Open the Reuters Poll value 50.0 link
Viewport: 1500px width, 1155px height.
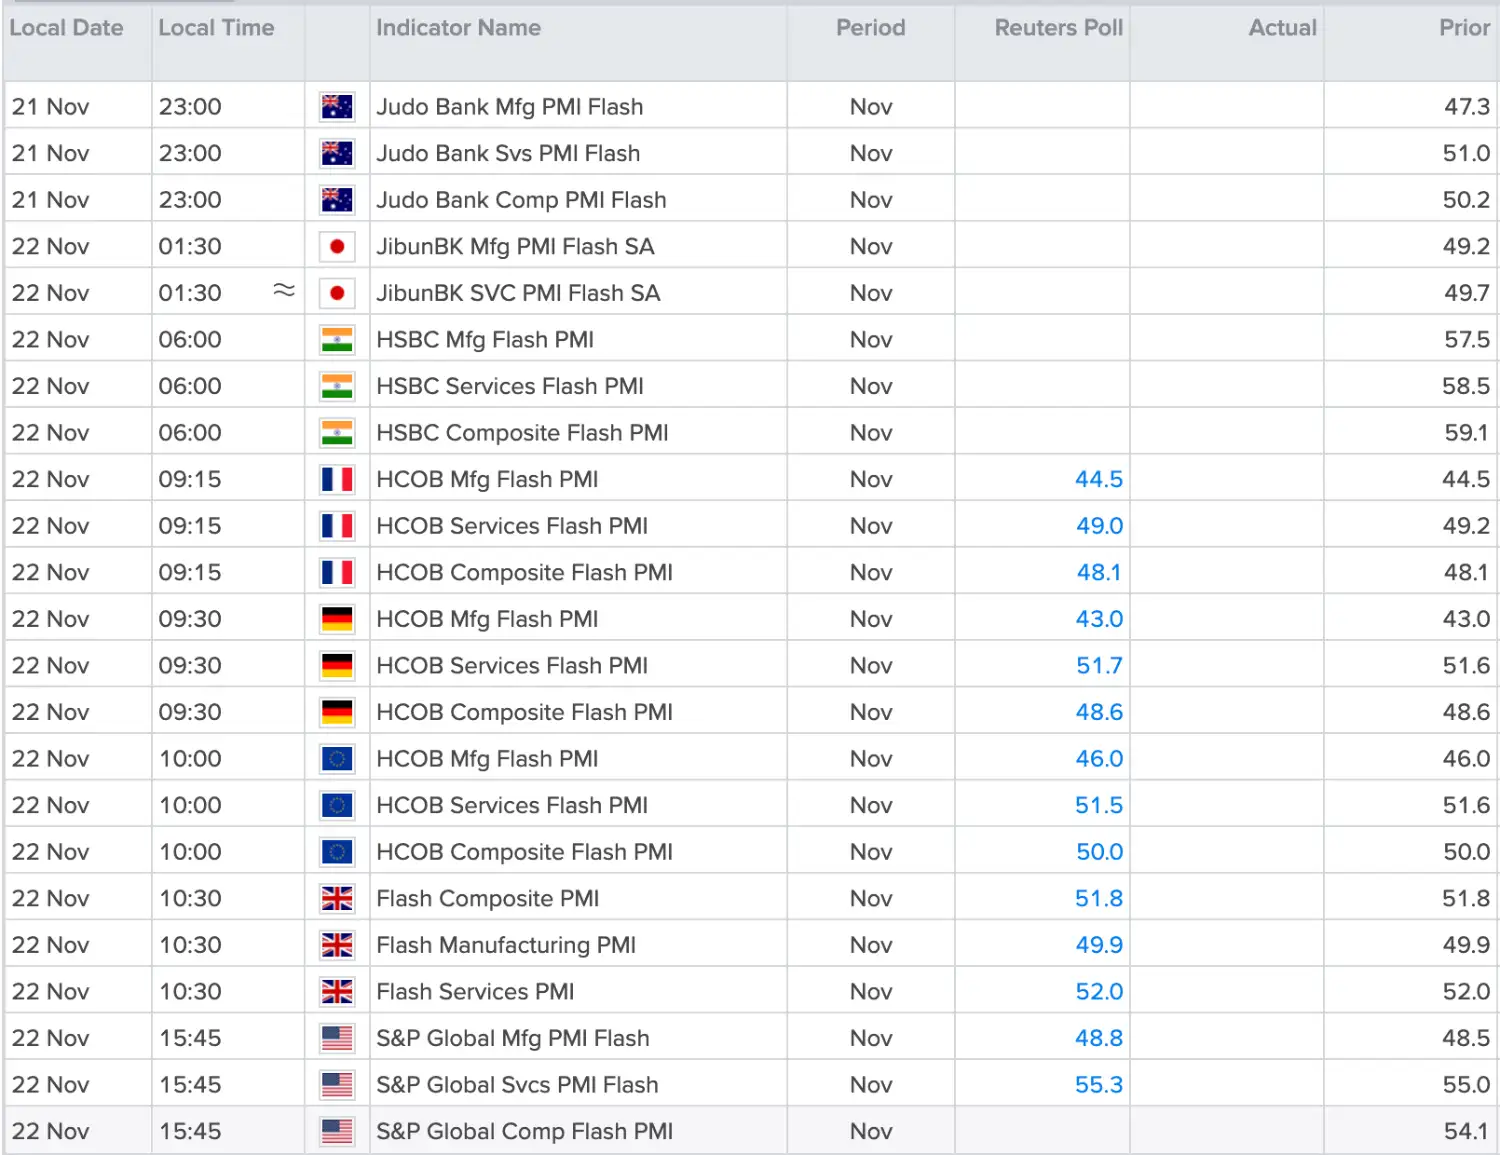(x=1099, y=852)
